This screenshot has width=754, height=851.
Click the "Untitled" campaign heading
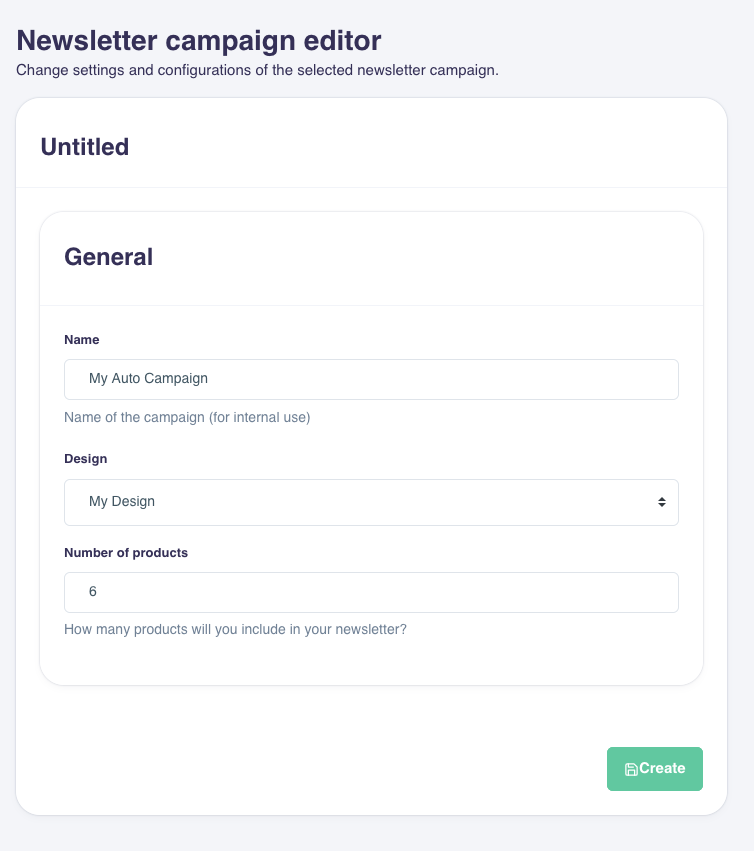click(x=85, y=147)
